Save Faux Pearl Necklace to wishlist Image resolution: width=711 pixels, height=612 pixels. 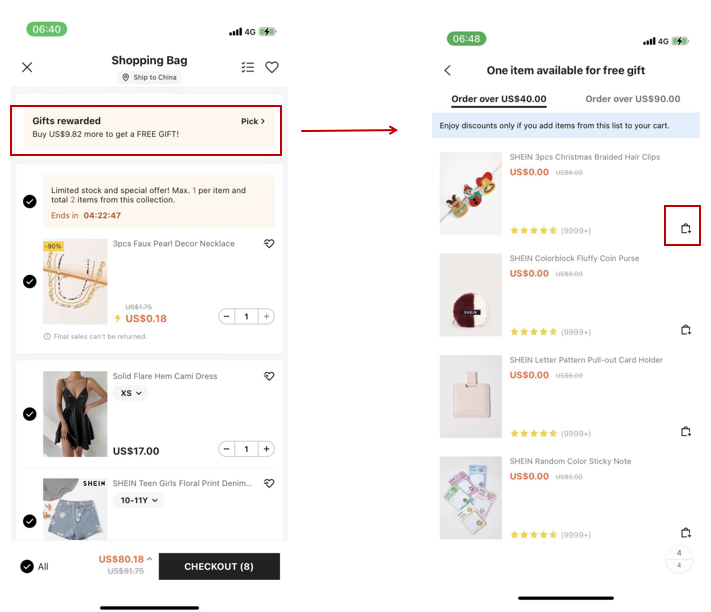coord(269,244)
